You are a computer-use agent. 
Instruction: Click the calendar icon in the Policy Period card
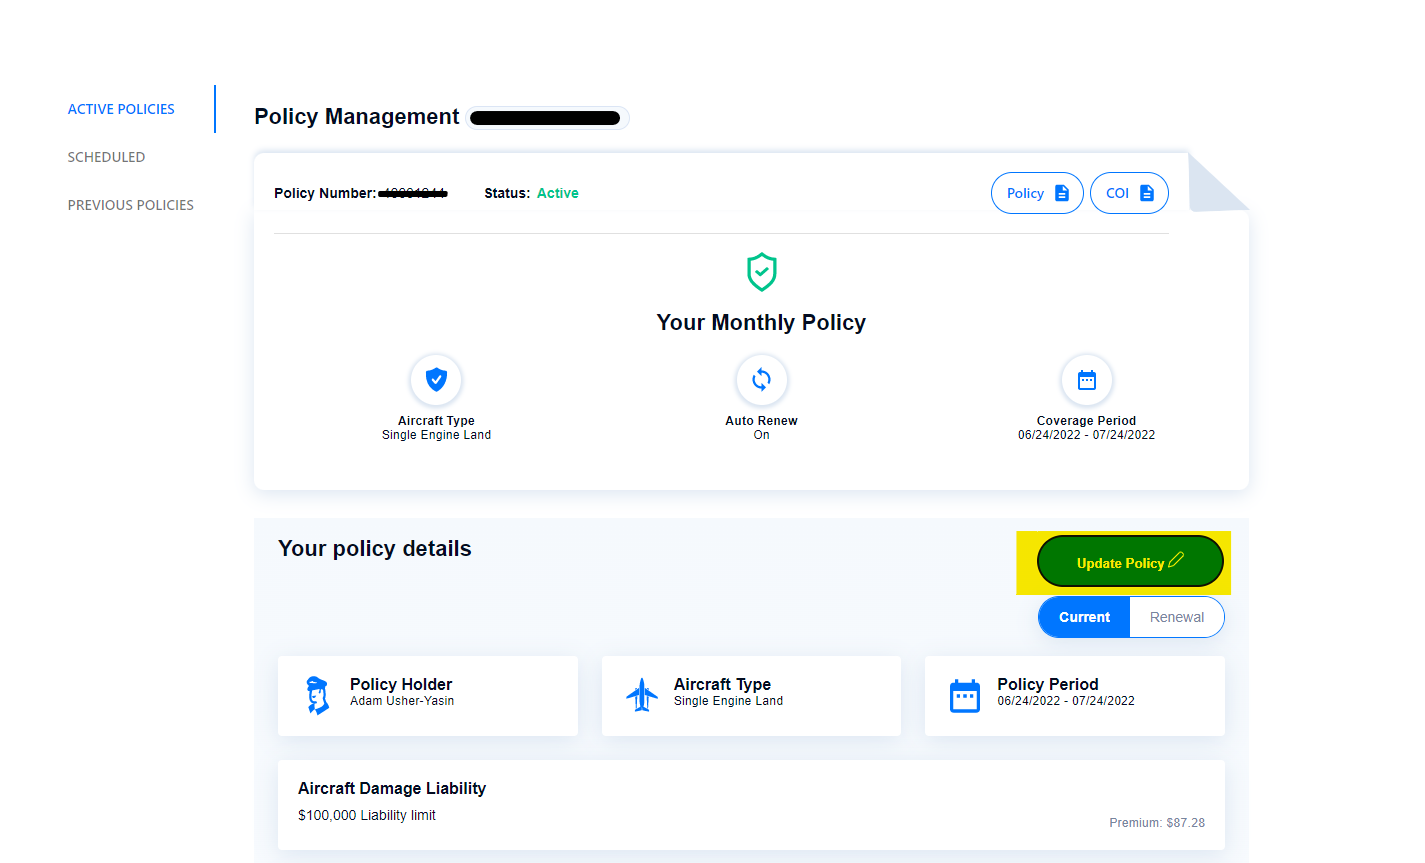point(965,696)
